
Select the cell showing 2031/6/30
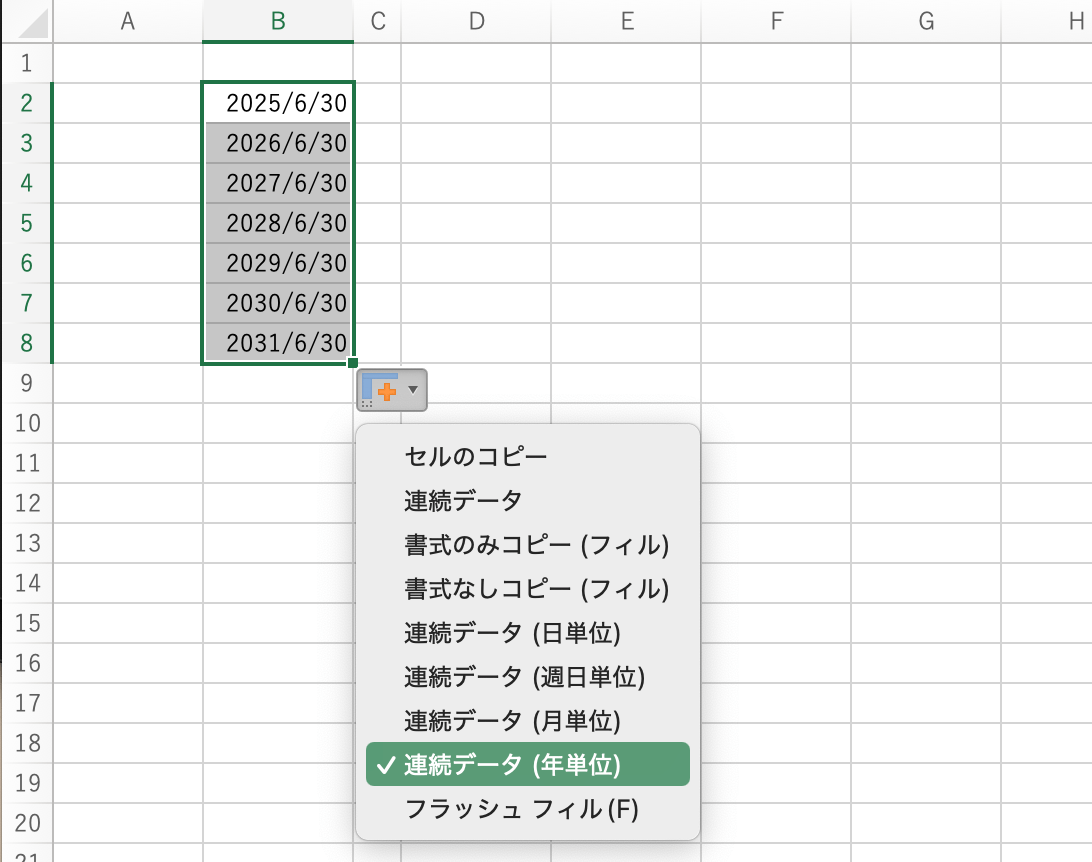point(277,342)
